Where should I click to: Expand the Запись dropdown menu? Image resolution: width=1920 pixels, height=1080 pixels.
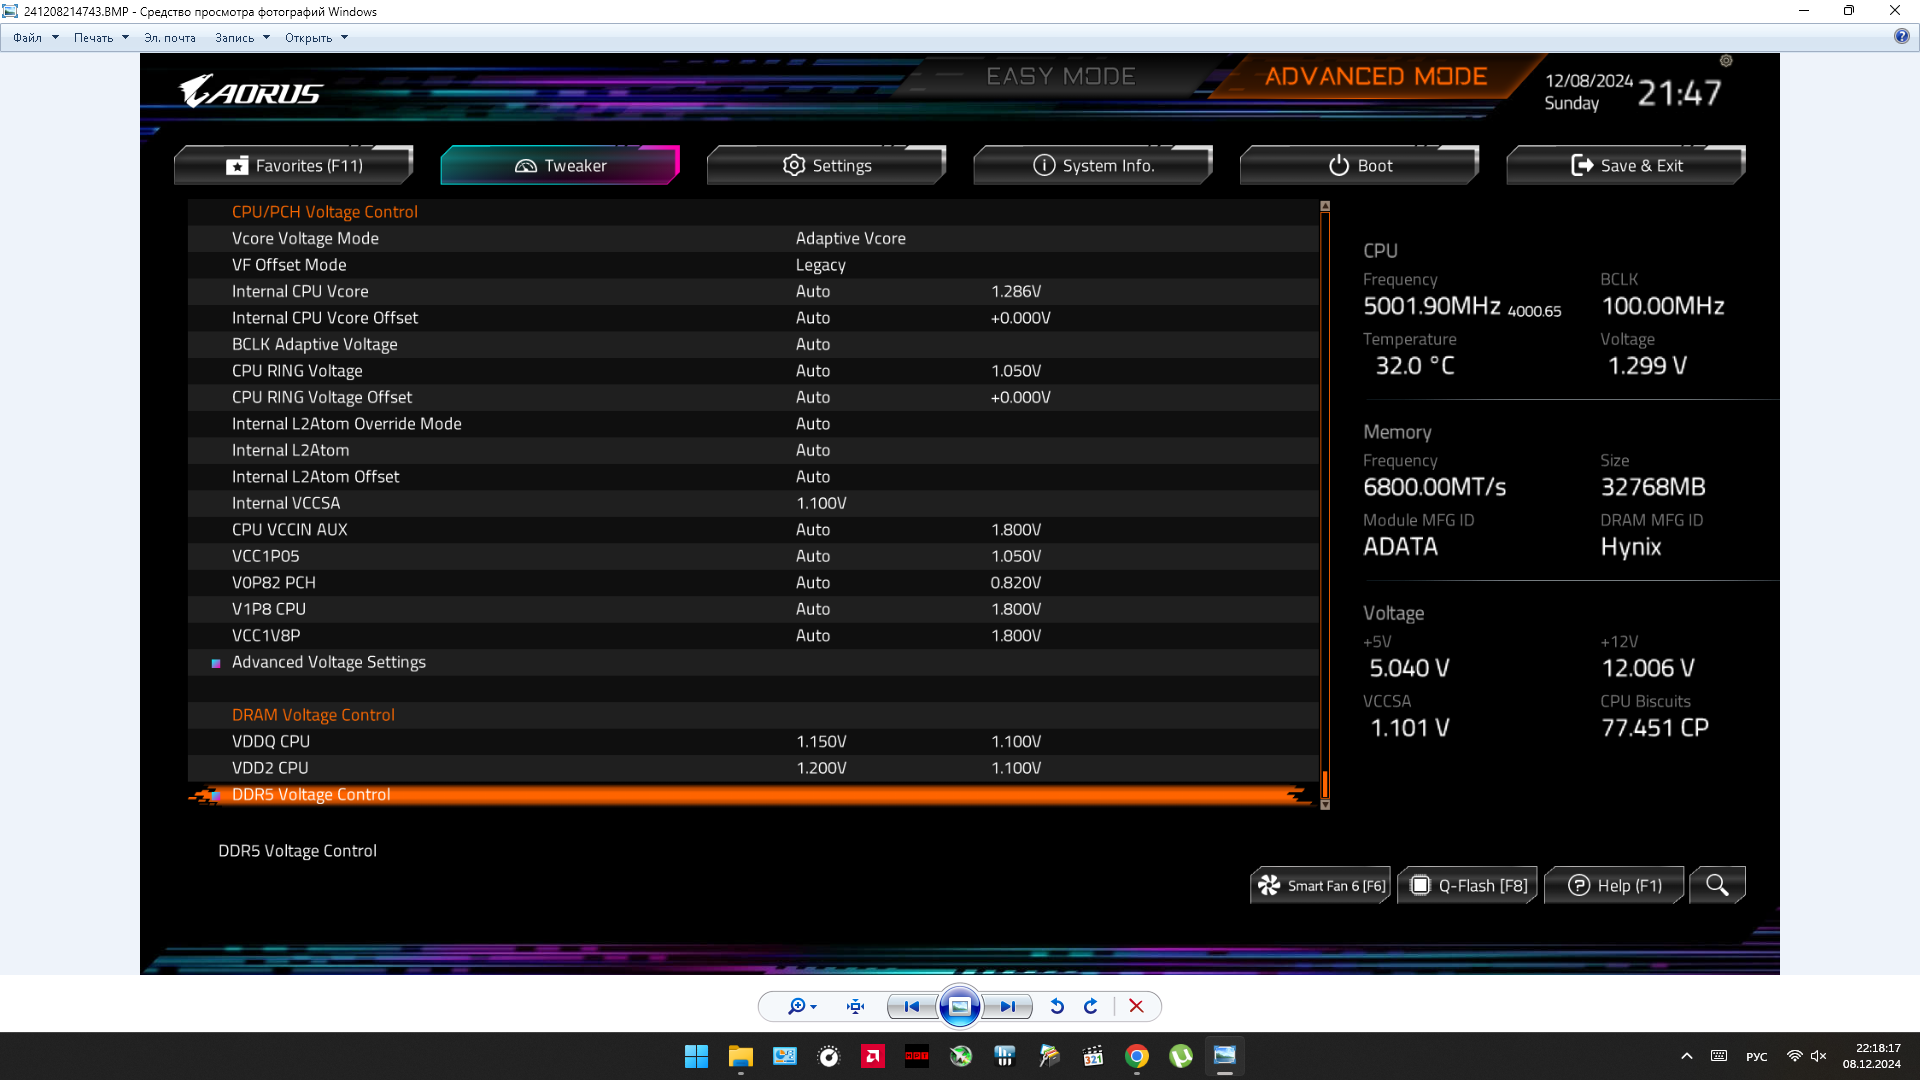[x=242, y=38]
